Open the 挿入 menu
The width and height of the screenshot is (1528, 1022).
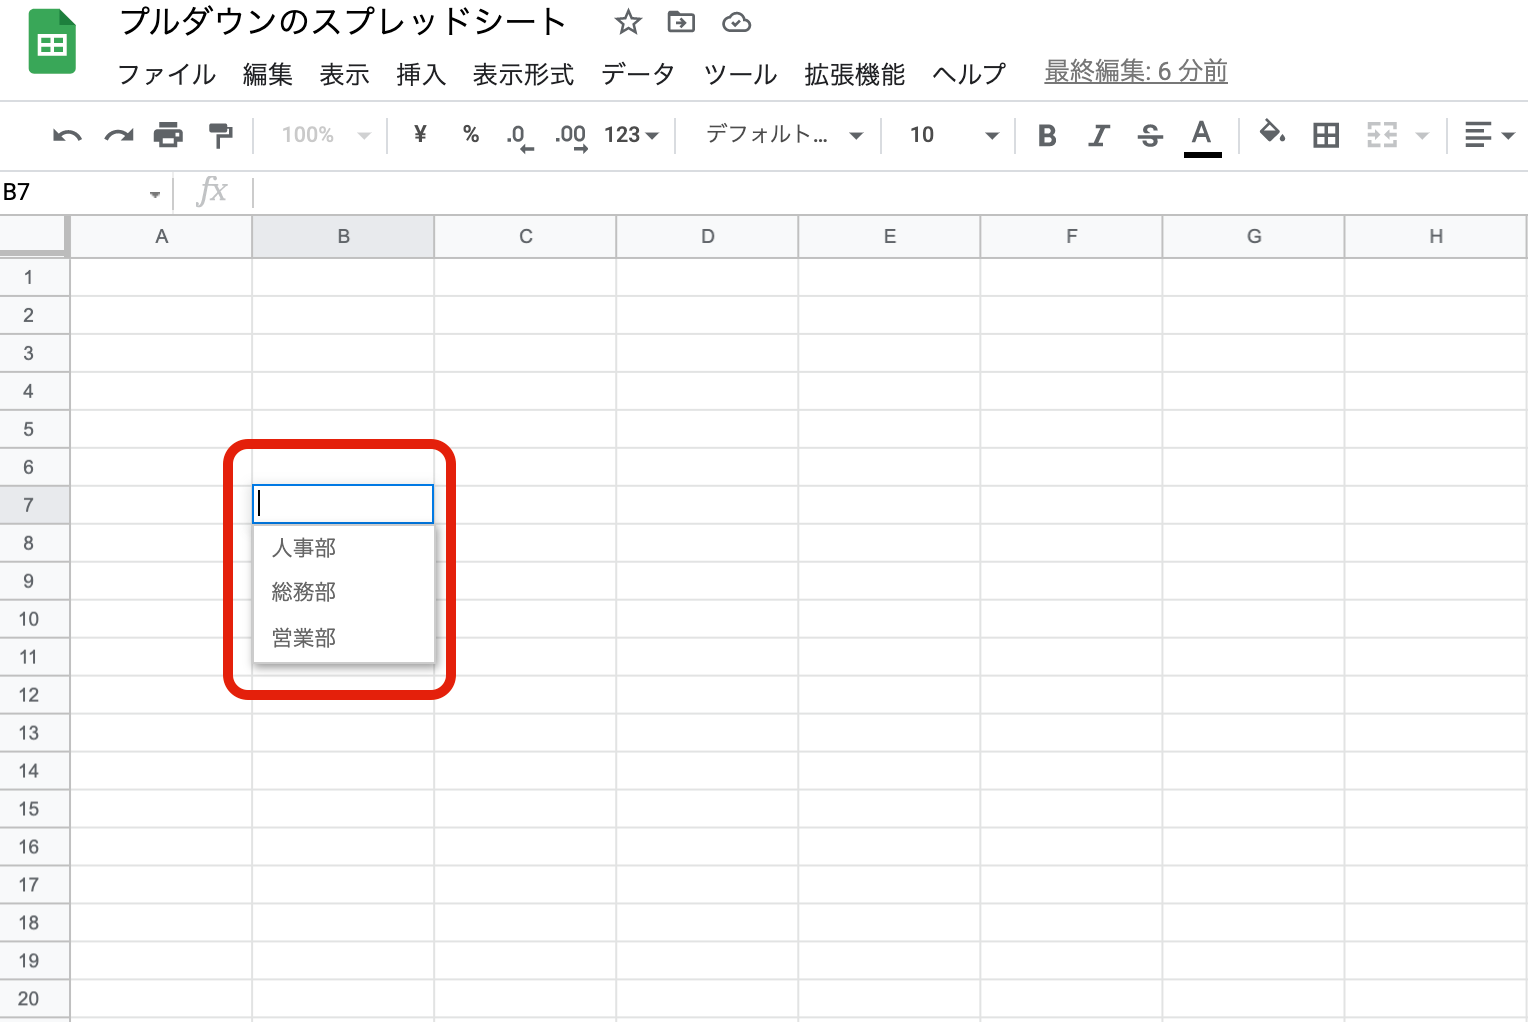(x=421, y=74)
